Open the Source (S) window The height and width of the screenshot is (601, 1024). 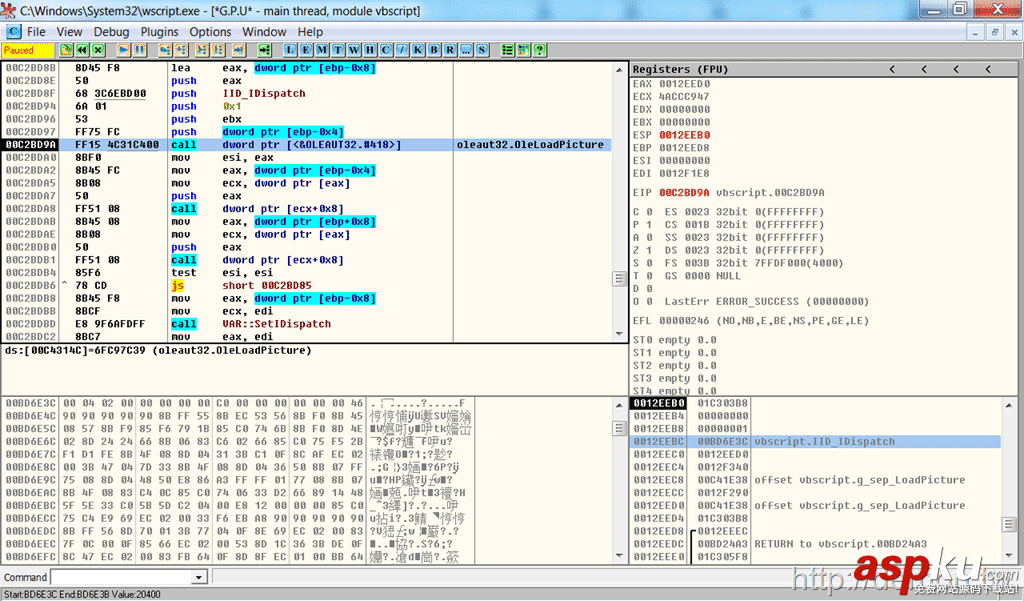click(x=482, y=50)
